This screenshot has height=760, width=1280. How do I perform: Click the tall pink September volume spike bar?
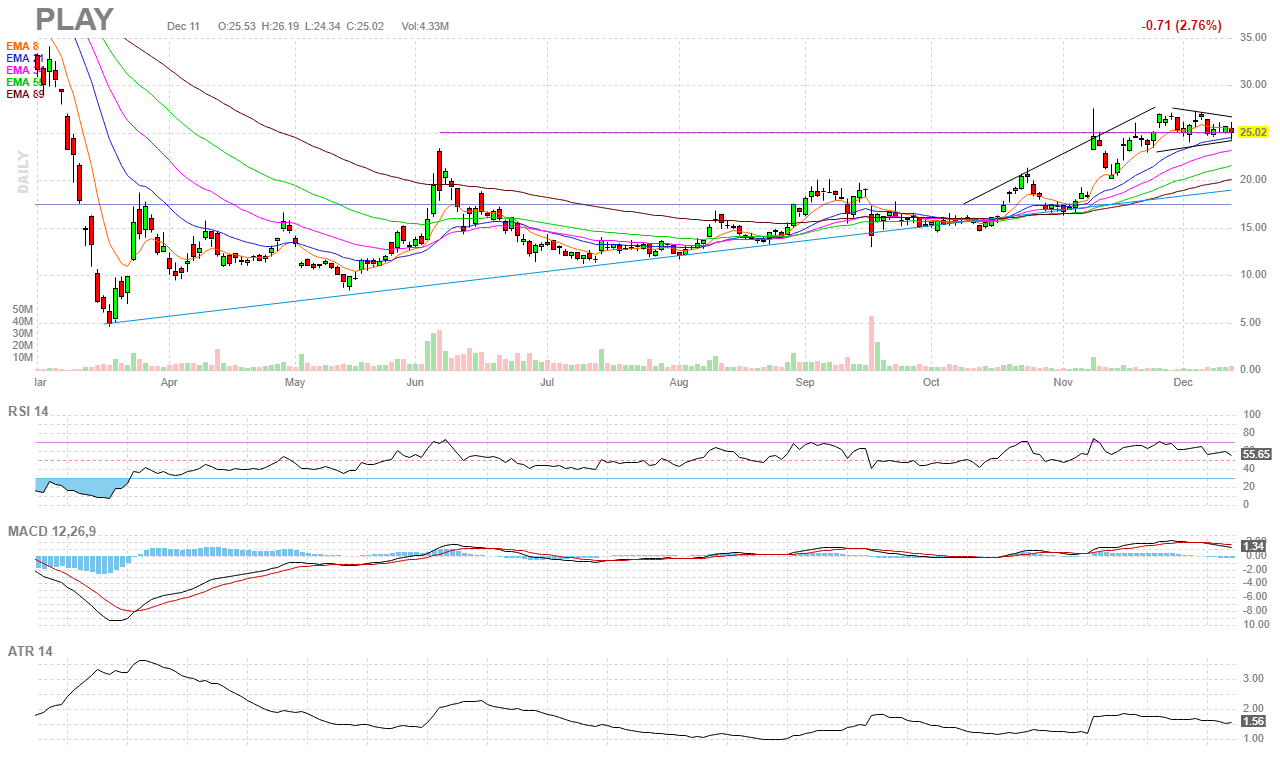(871, 342)
